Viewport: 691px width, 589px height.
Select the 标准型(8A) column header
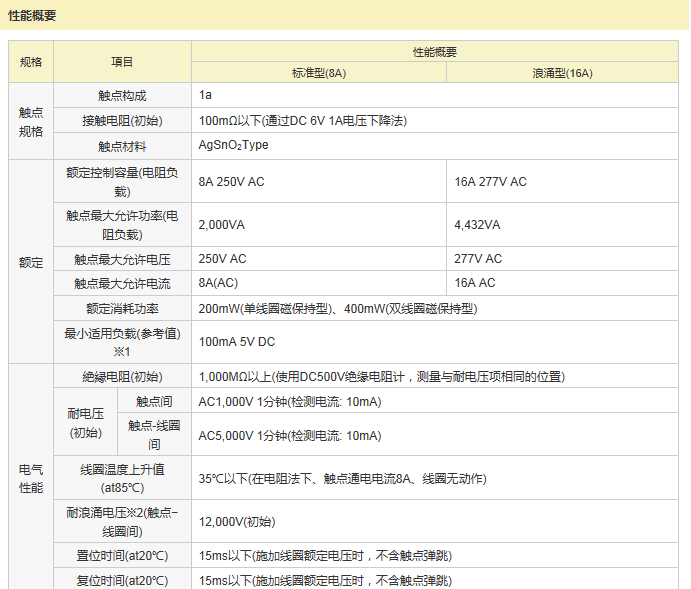pos(318,73)
